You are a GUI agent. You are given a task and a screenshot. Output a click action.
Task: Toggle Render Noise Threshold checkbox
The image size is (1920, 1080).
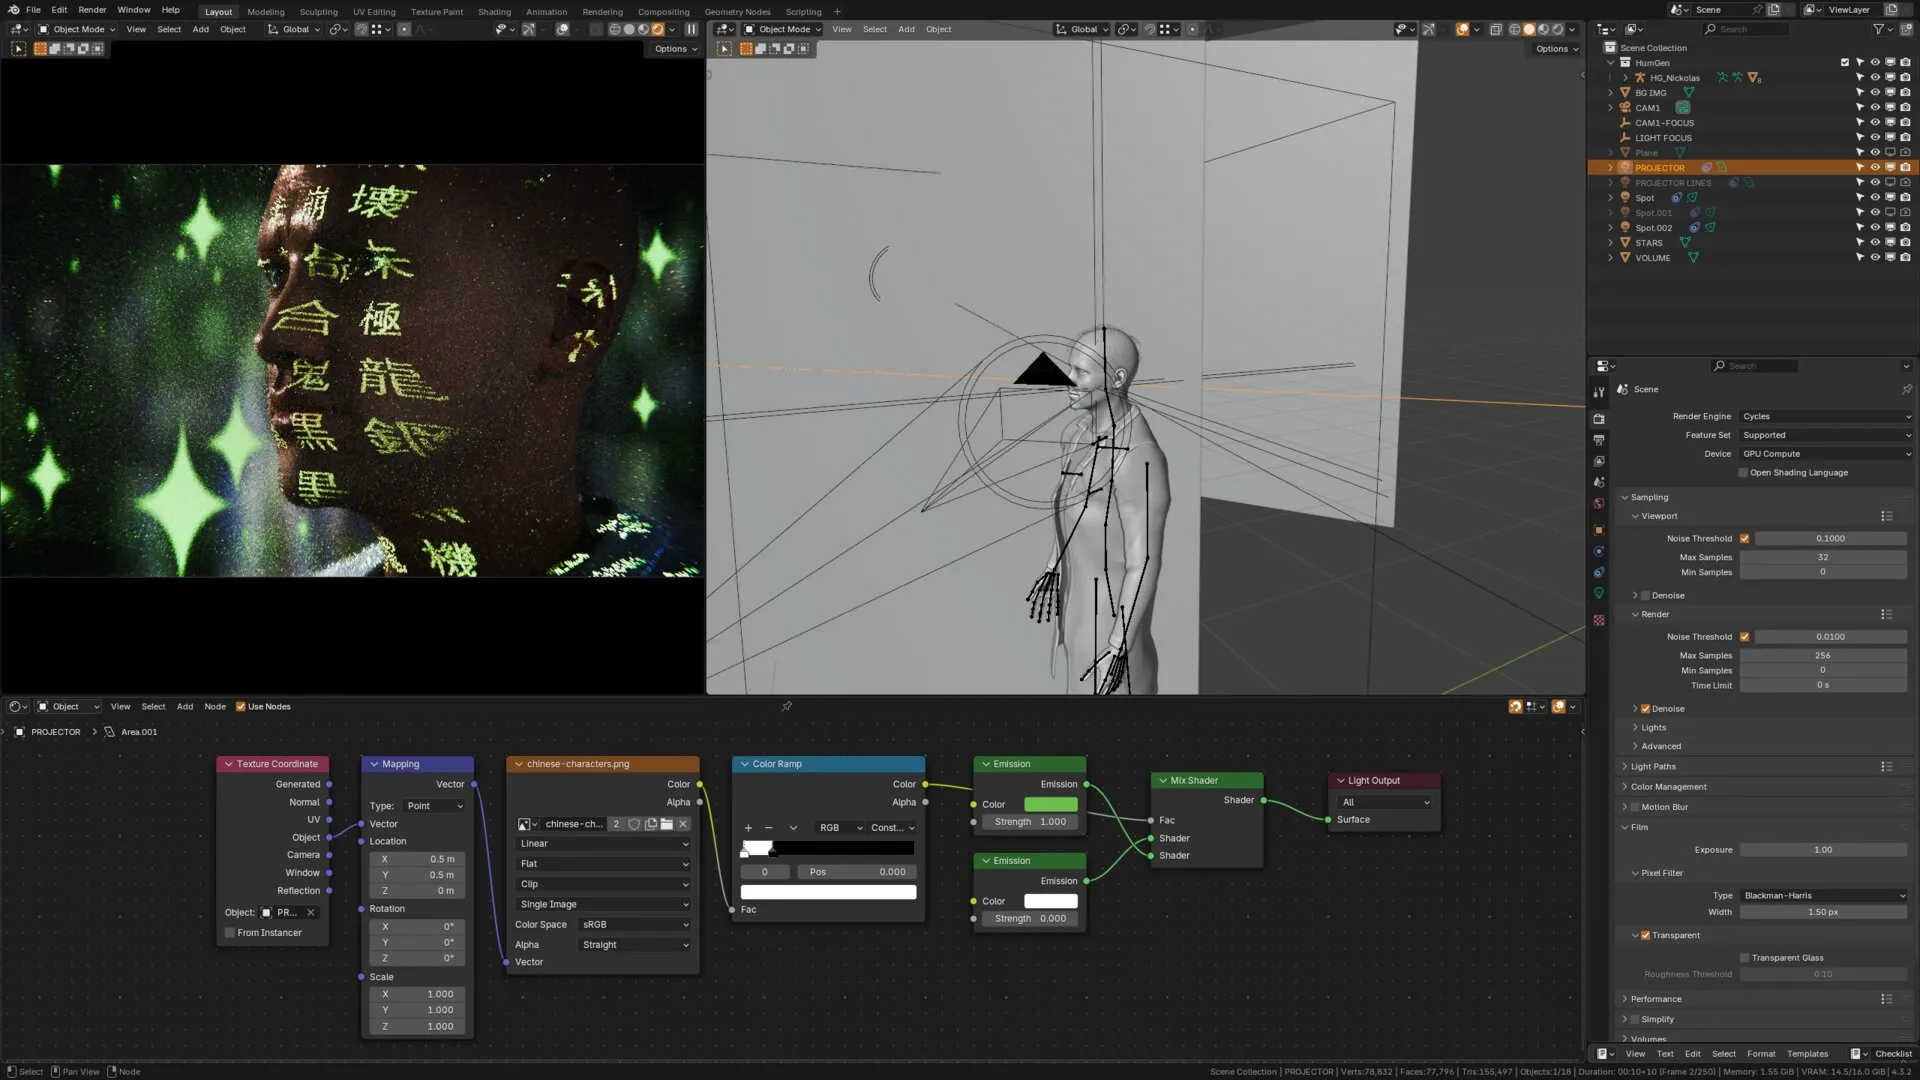point(1745,637)
